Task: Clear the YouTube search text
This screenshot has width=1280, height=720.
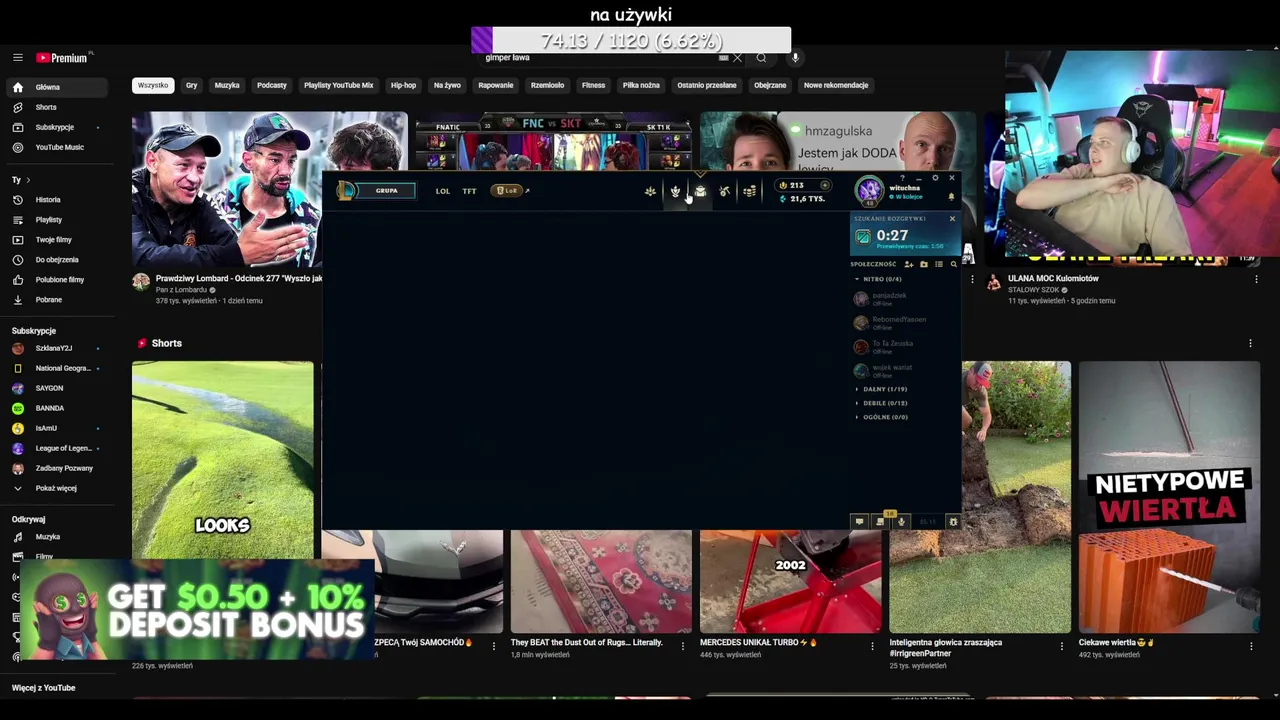Action: click(738, 58)
